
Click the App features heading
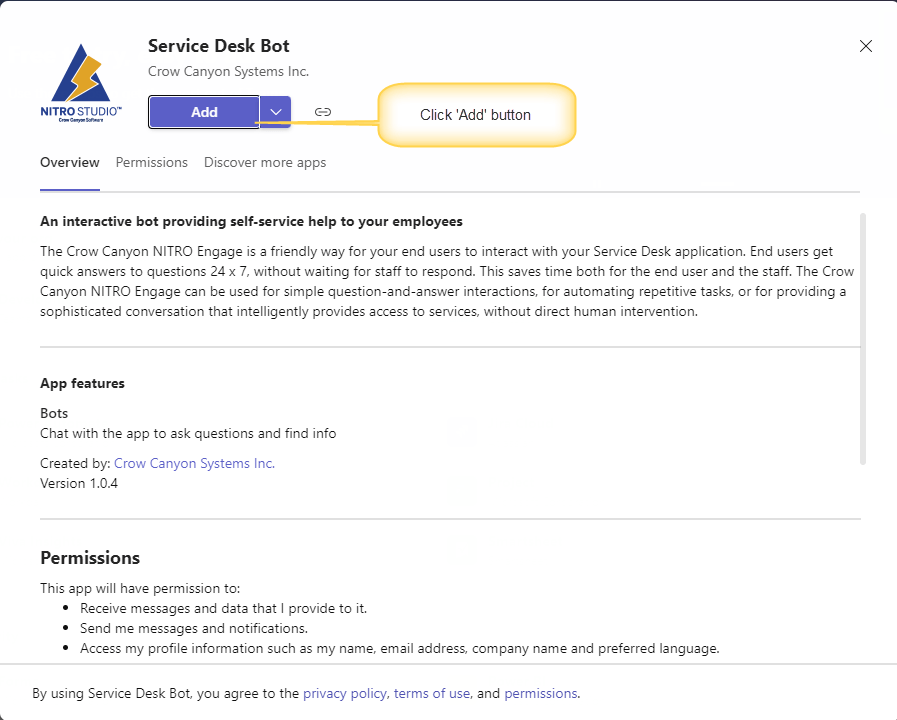82,383
